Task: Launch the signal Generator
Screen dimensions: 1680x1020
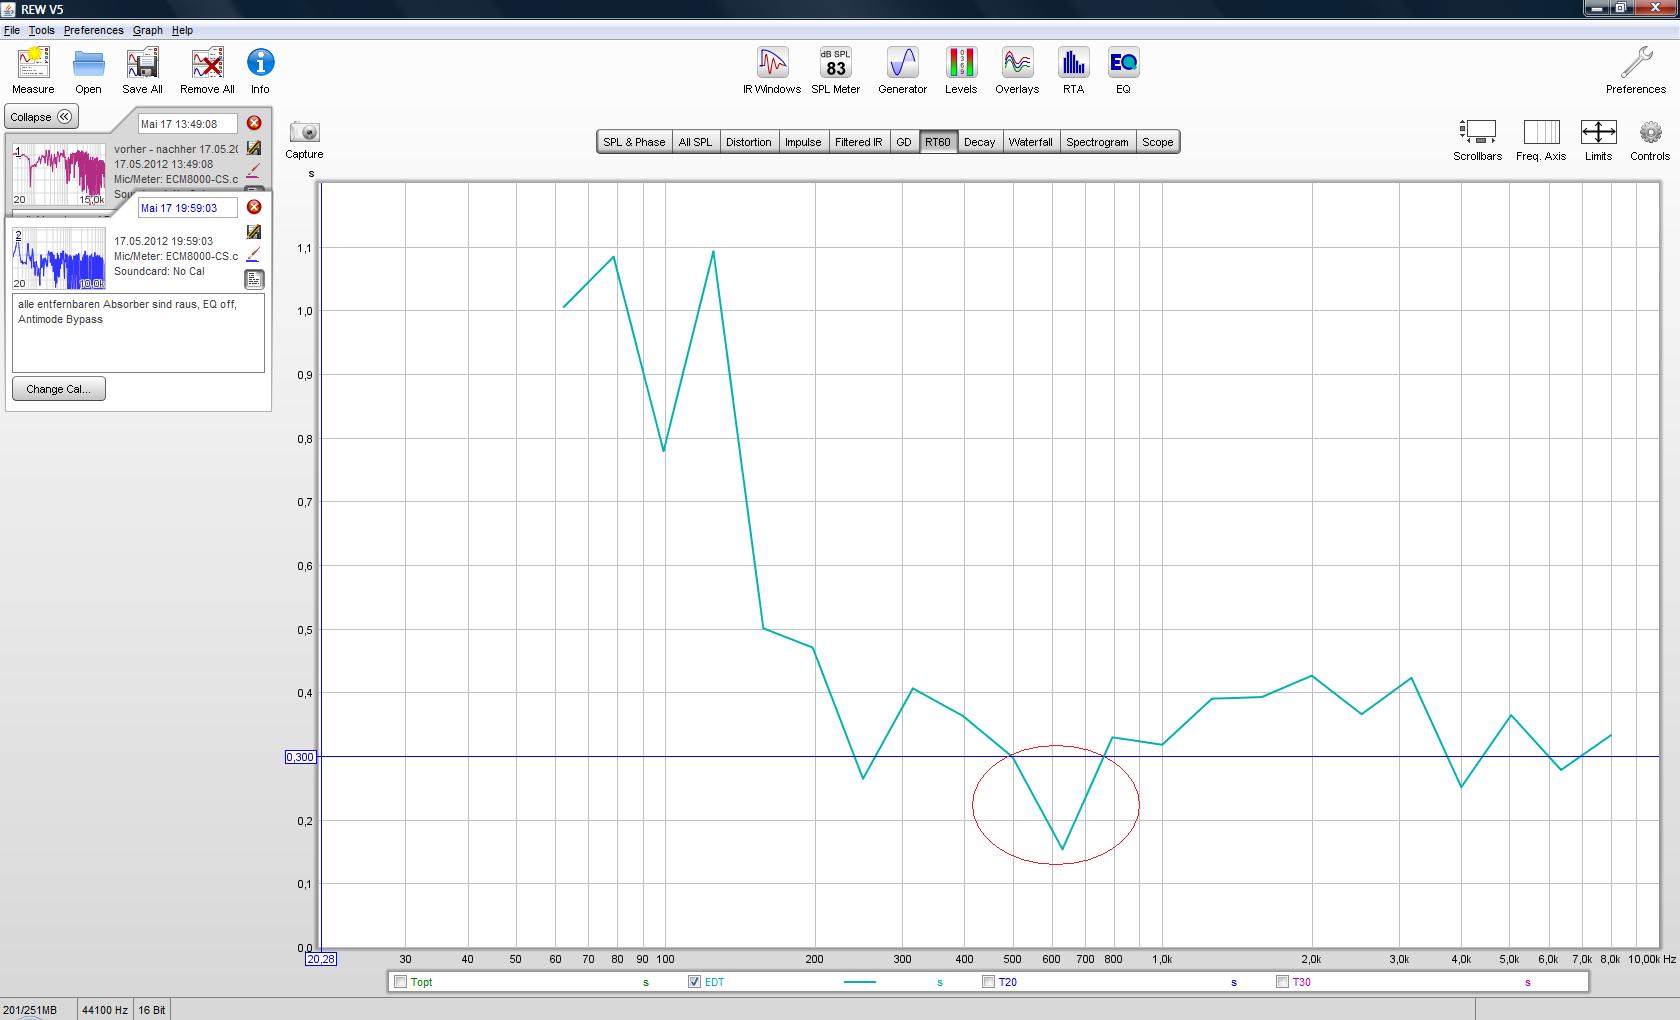Action: (902, 71)
